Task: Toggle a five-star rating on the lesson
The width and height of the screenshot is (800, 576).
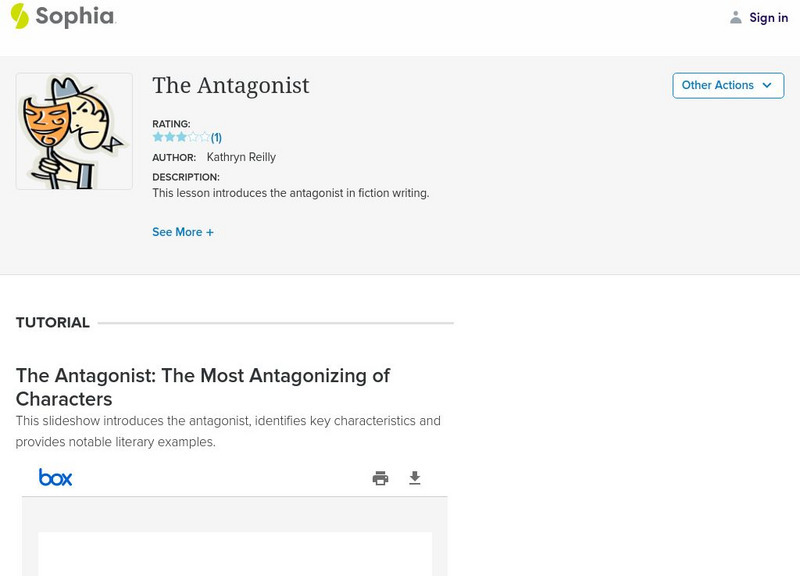Action: tap(205, 137)
